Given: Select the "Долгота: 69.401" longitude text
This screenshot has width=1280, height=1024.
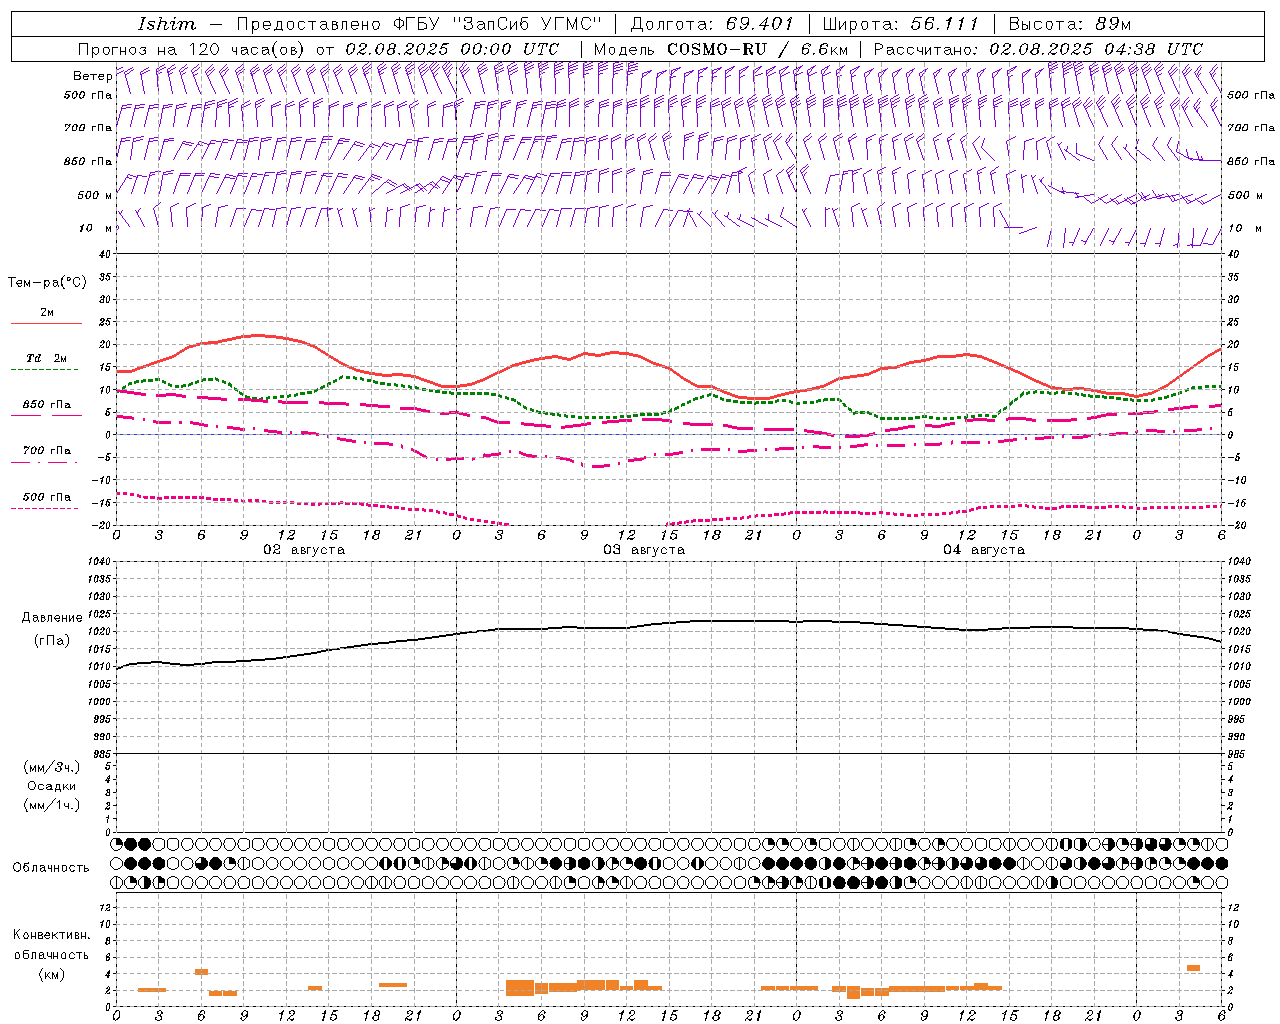Looking at the screenshot, I should tap(712, 24).
